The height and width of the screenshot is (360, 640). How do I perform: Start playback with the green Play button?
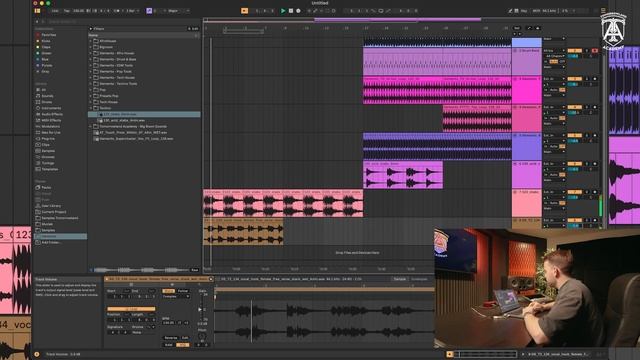tap(283, 11)
